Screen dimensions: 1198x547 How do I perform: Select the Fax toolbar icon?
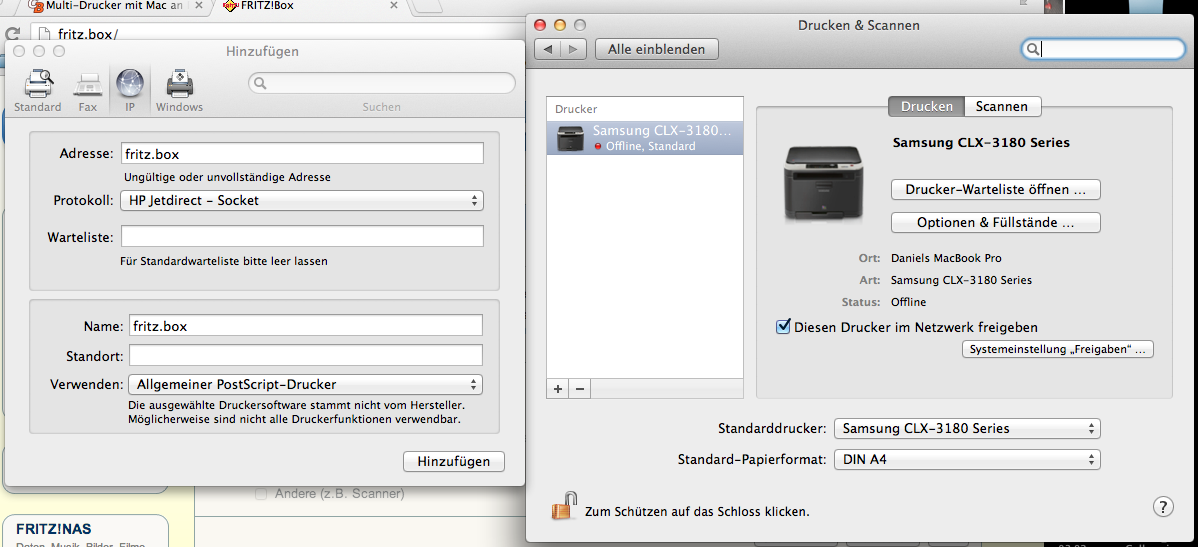pos(88,90)
